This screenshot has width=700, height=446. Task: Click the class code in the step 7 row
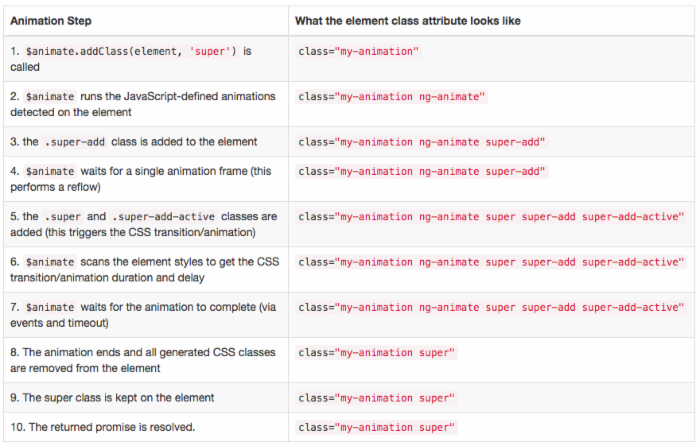coord(491,306)
